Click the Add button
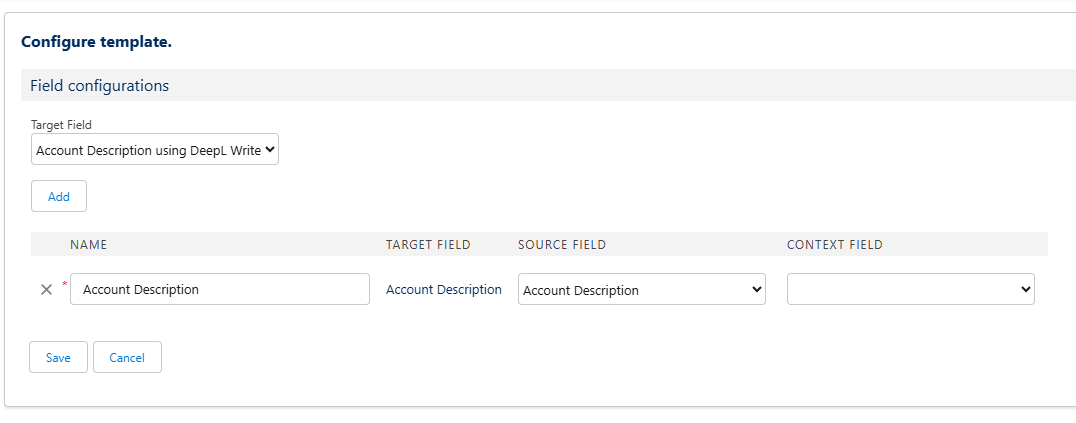 pos(59,196)
